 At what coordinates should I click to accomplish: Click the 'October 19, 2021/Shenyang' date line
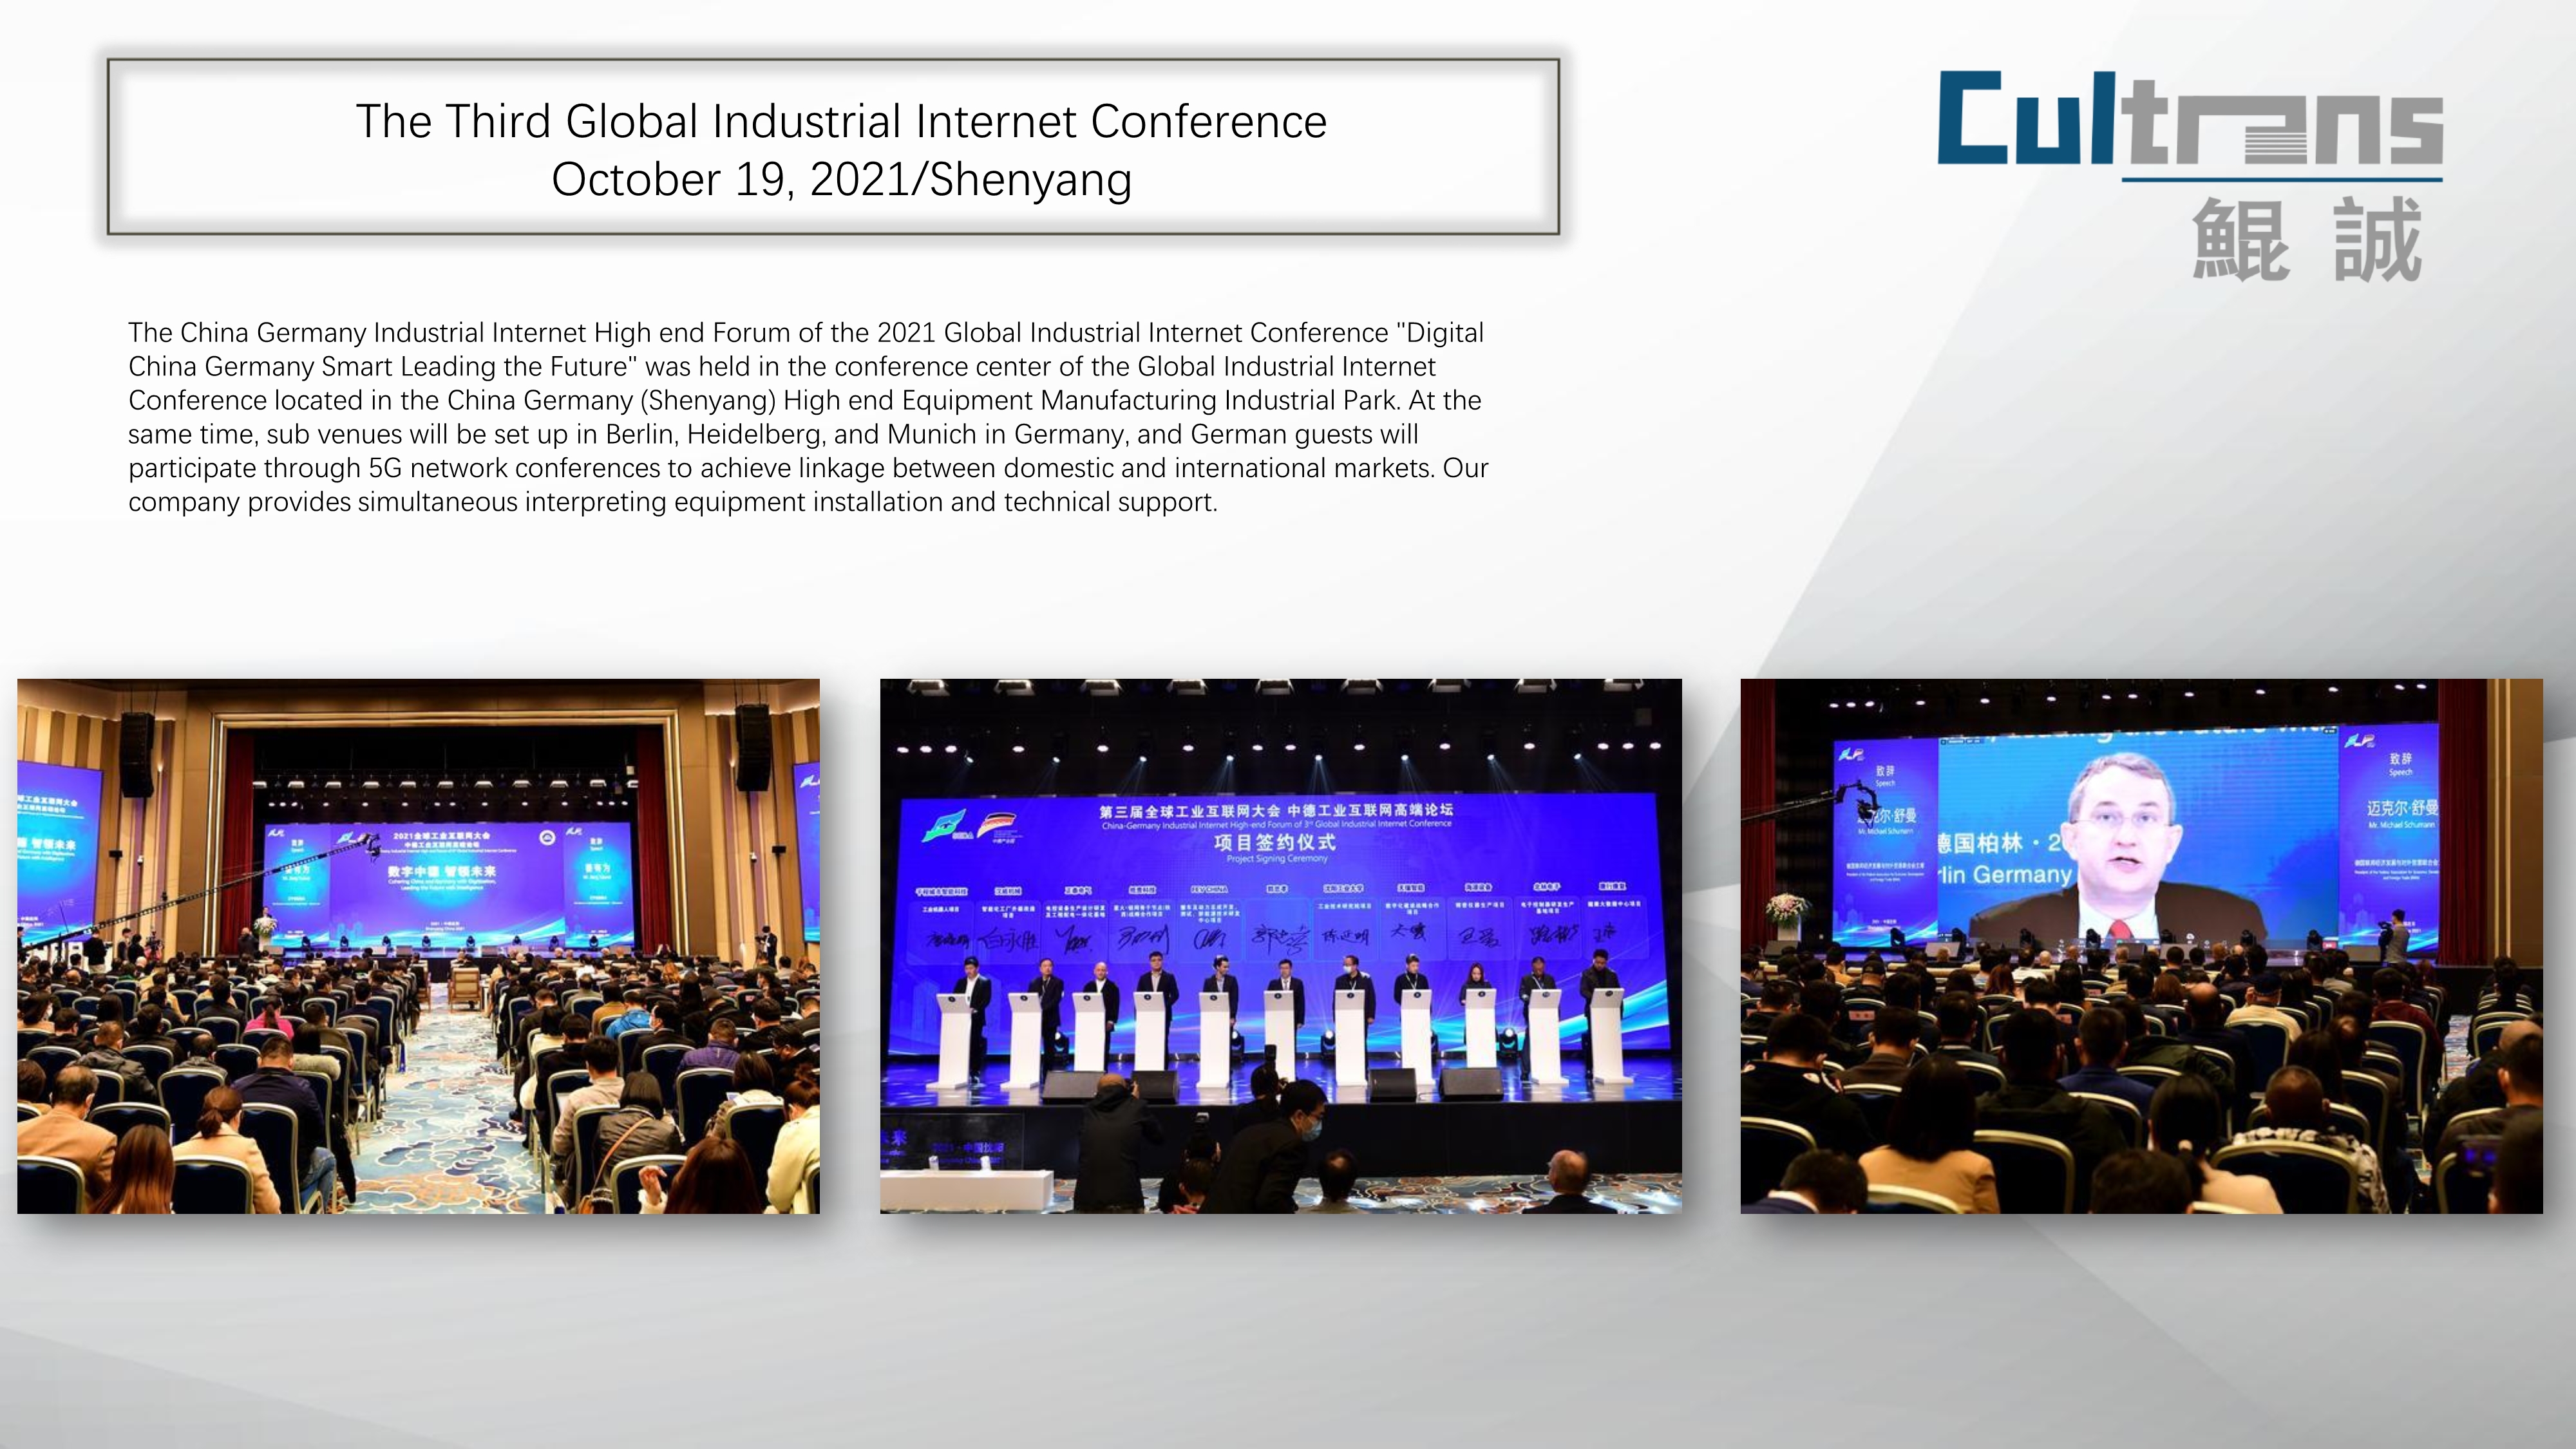[x=841, y=180]
